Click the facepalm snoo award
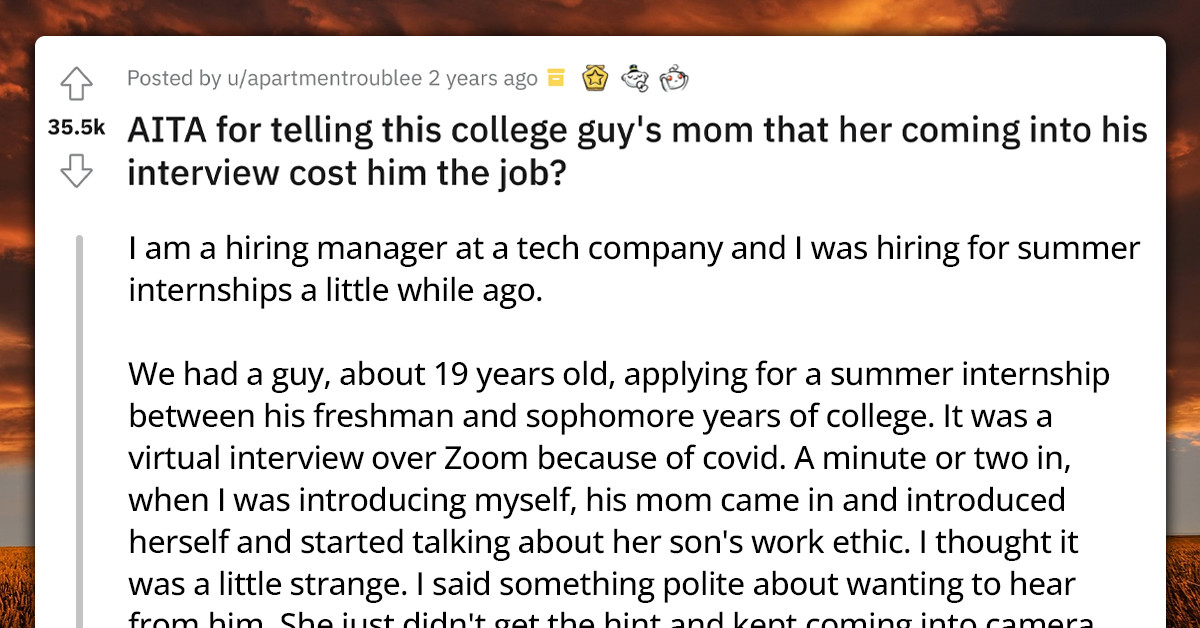This screenshot has width=1200, height=628. [676, 77]
